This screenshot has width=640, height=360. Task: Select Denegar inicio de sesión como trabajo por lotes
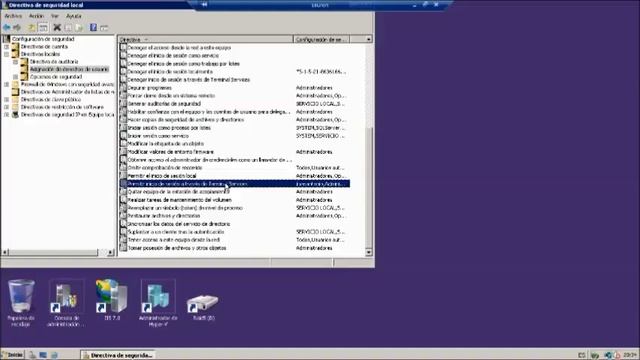tap(235, 64)
